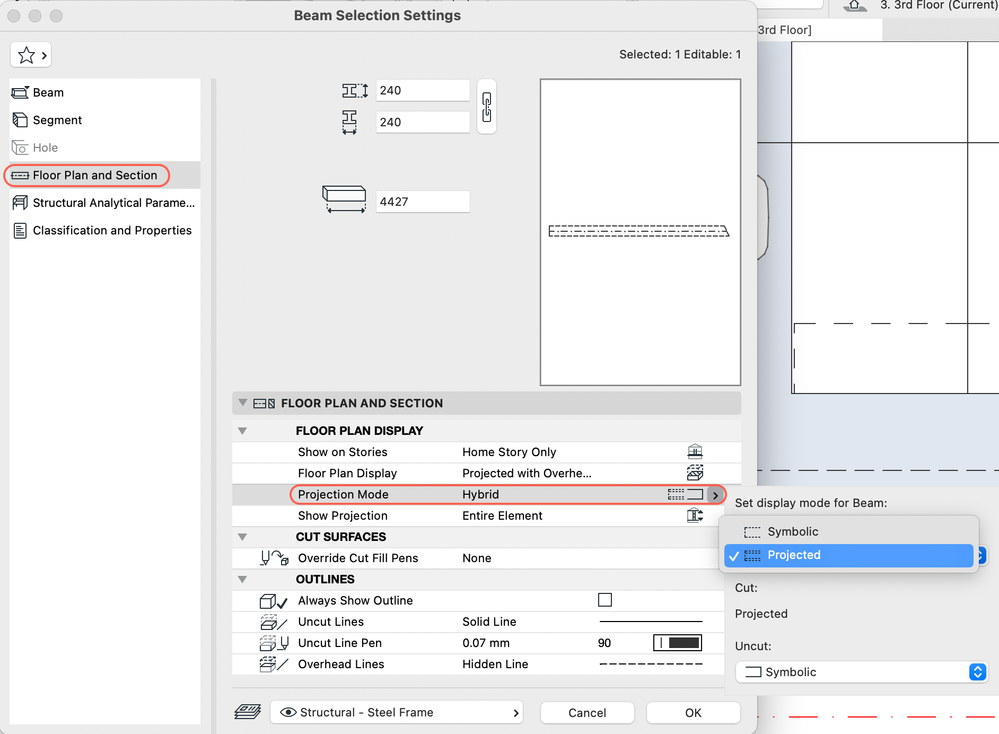
Task: Open Floor Plan and Section page
Action: [x=105, y=175]
